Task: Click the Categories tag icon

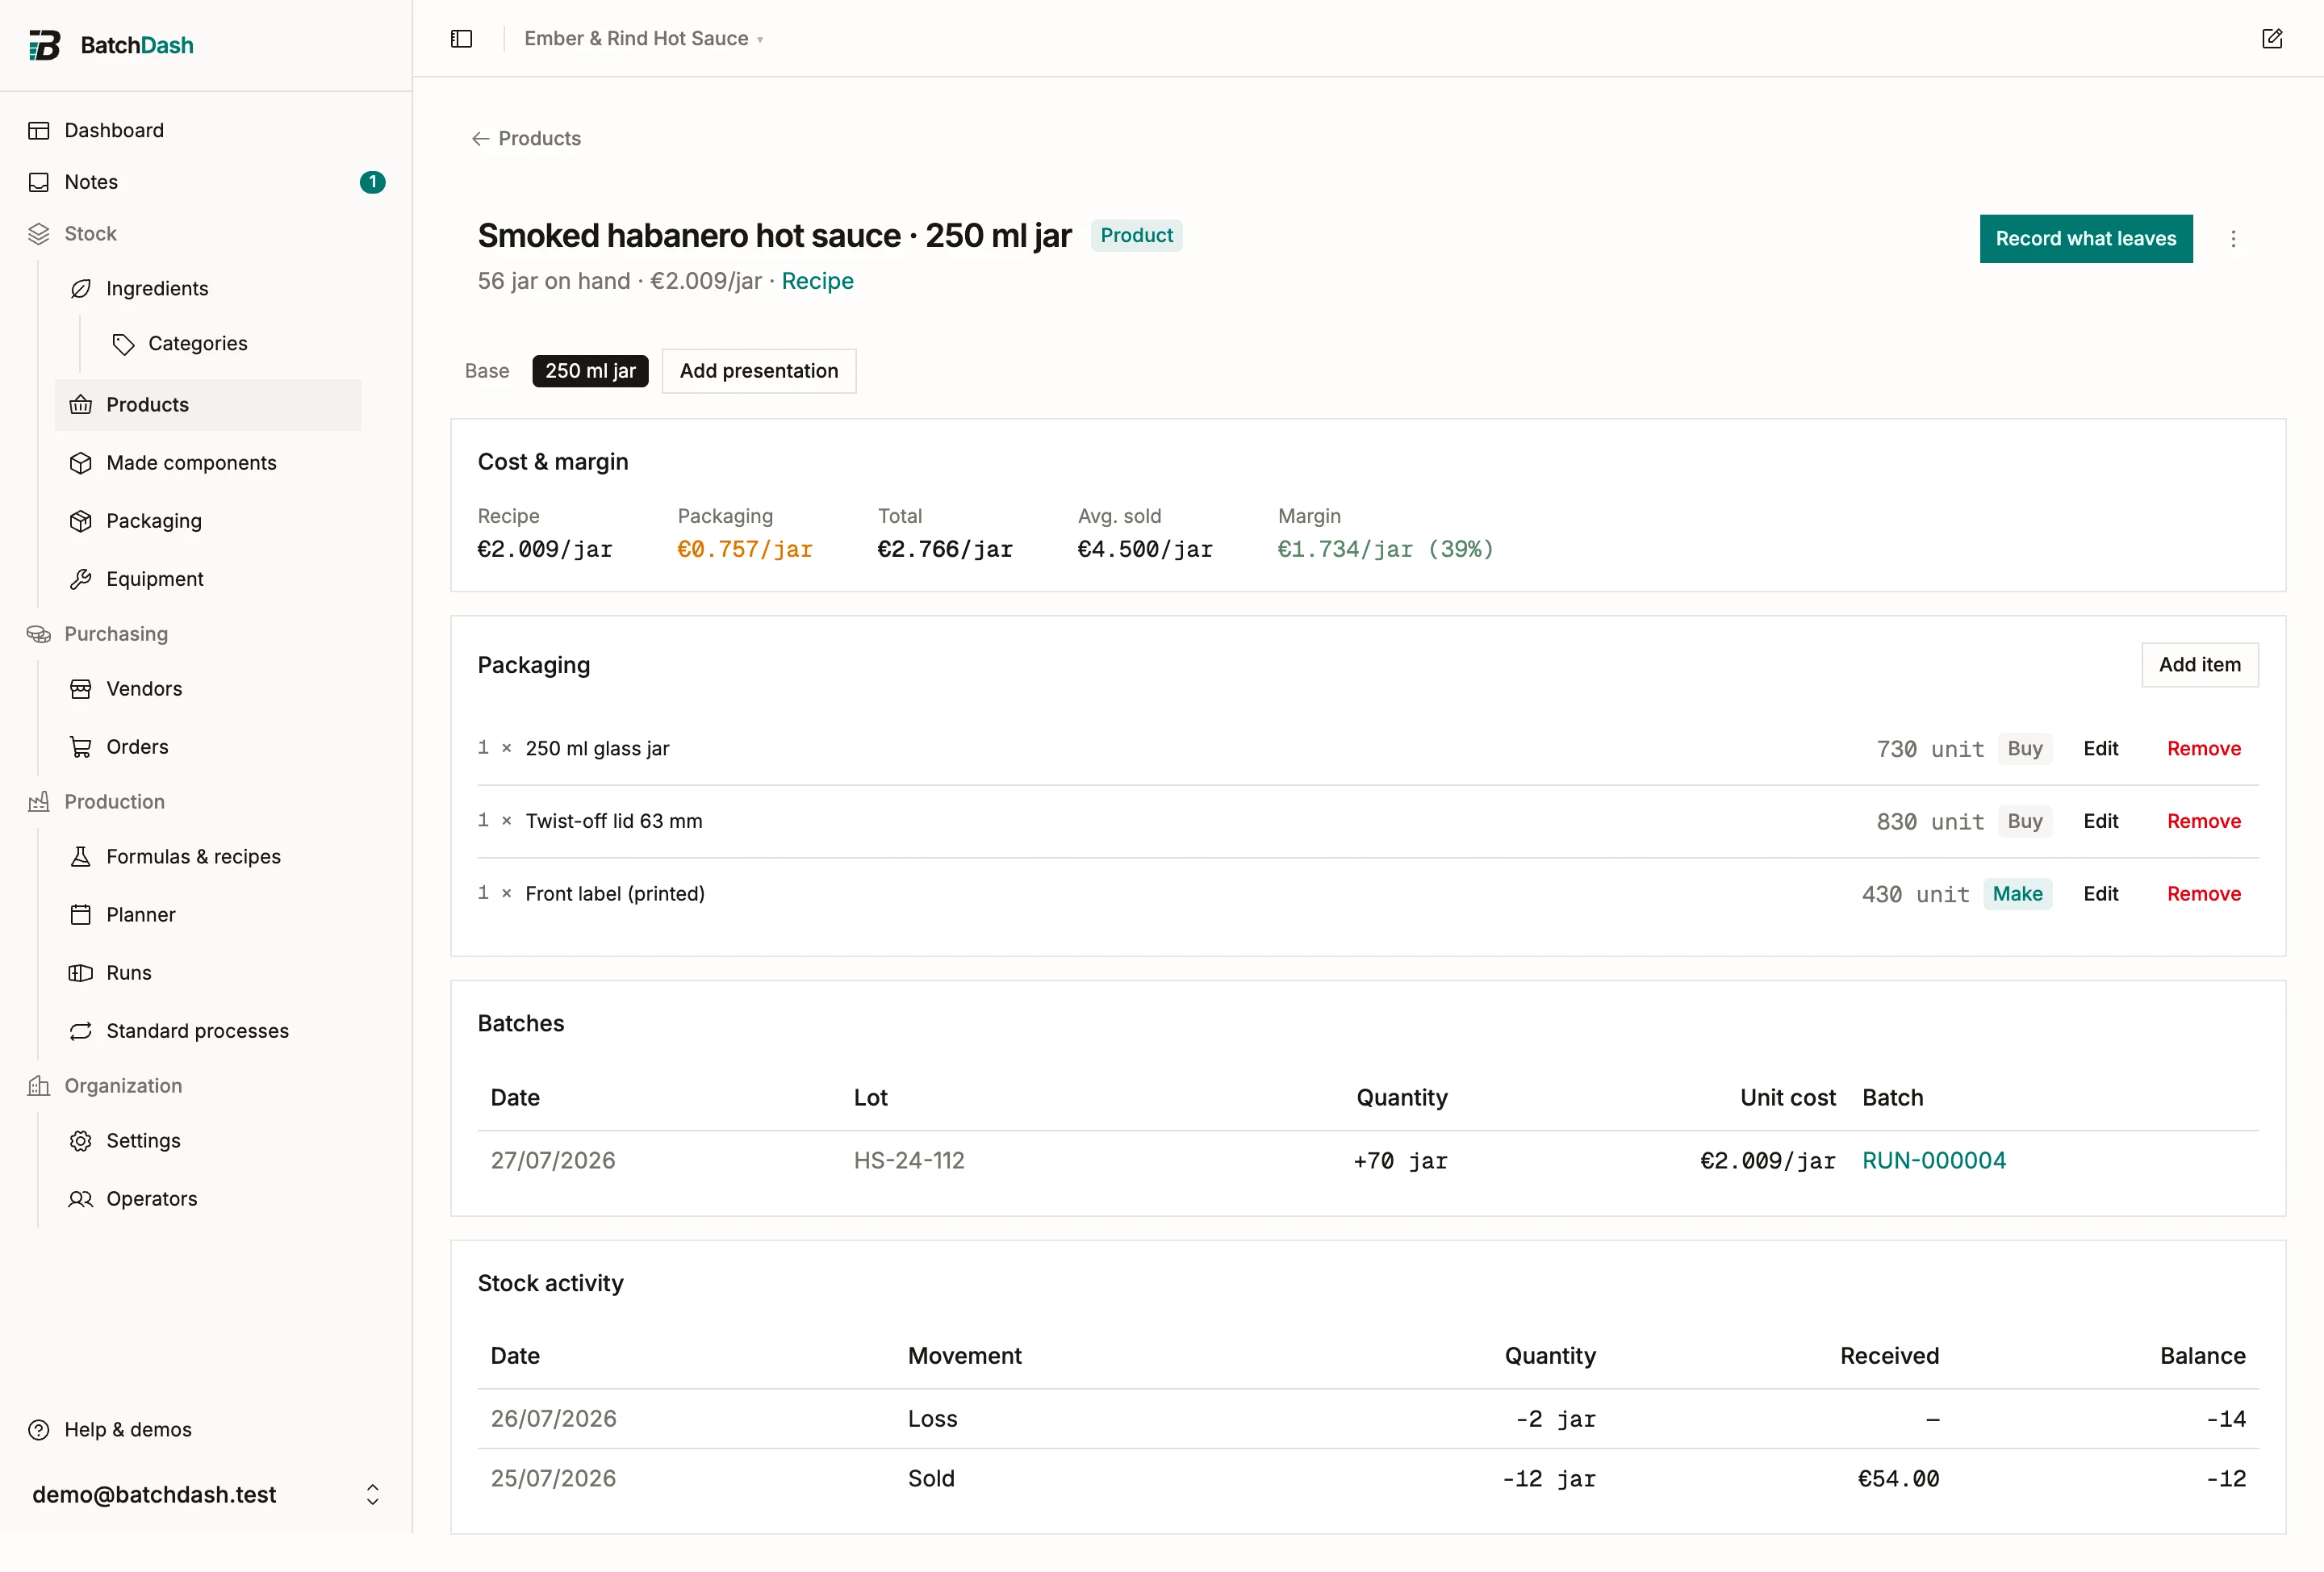Action: tap(123, 344)
